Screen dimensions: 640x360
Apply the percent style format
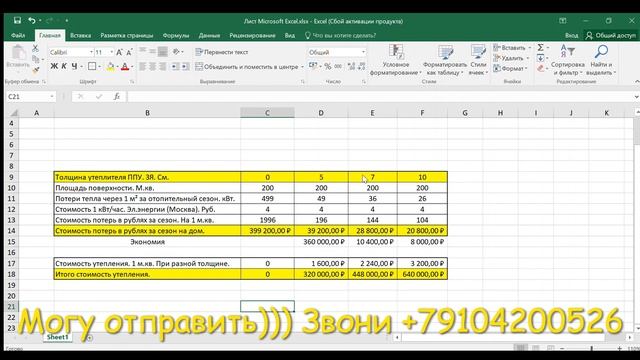pyautogui.click(x=327, y=66)
